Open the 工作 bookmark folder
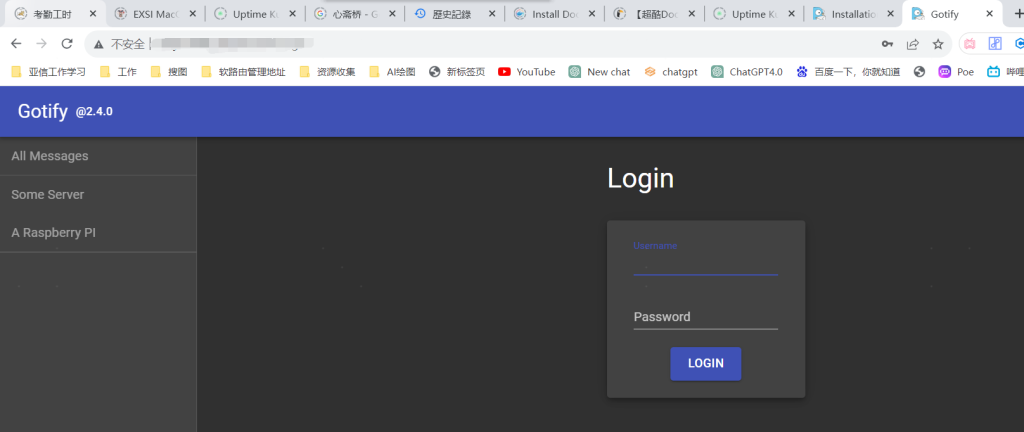The image size is (1024, 432). click(x=118, y=72)
